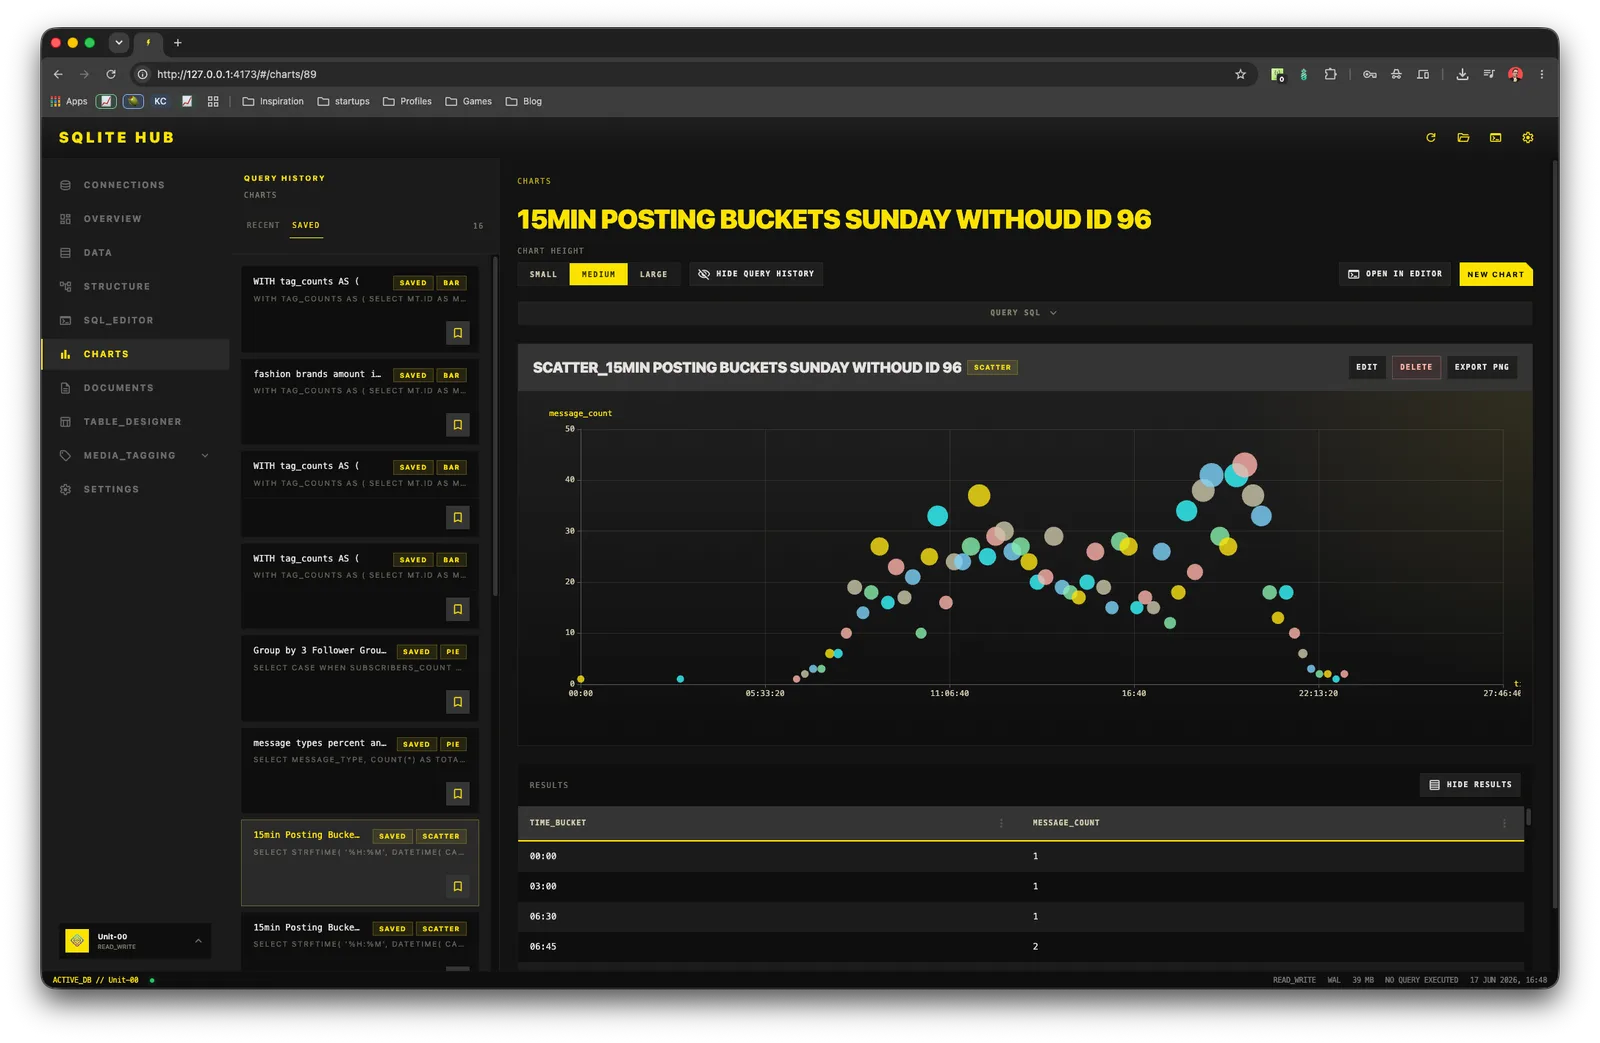Open the folder icon in app header
Screen dimensions: 1600x1043
pyautogui.click(x=1463, y=138)
